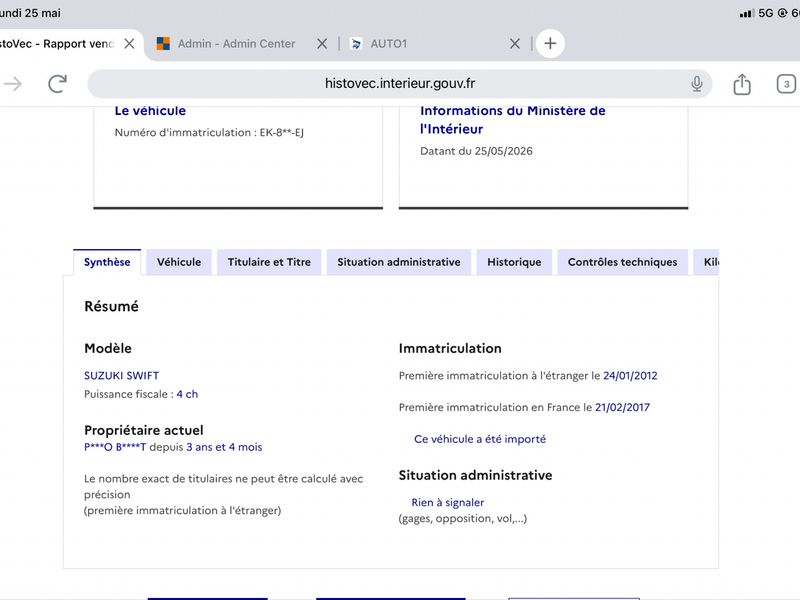Click the Rien à signaler text
This screenshot has width=800, height=600.
pyautogui.click(x=447, y=503)
